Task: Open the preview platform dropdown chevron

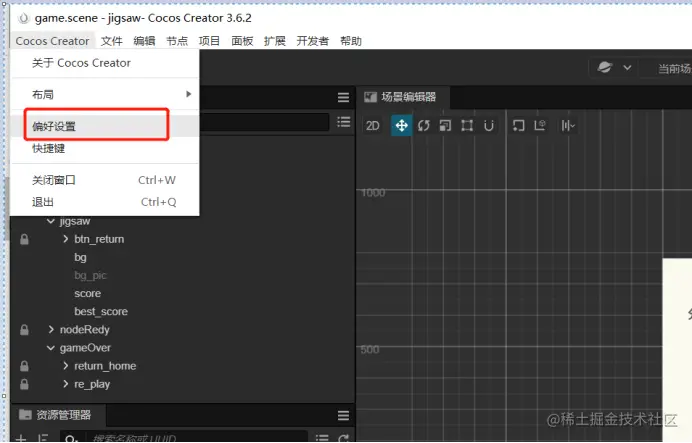Action: (627, 68)
